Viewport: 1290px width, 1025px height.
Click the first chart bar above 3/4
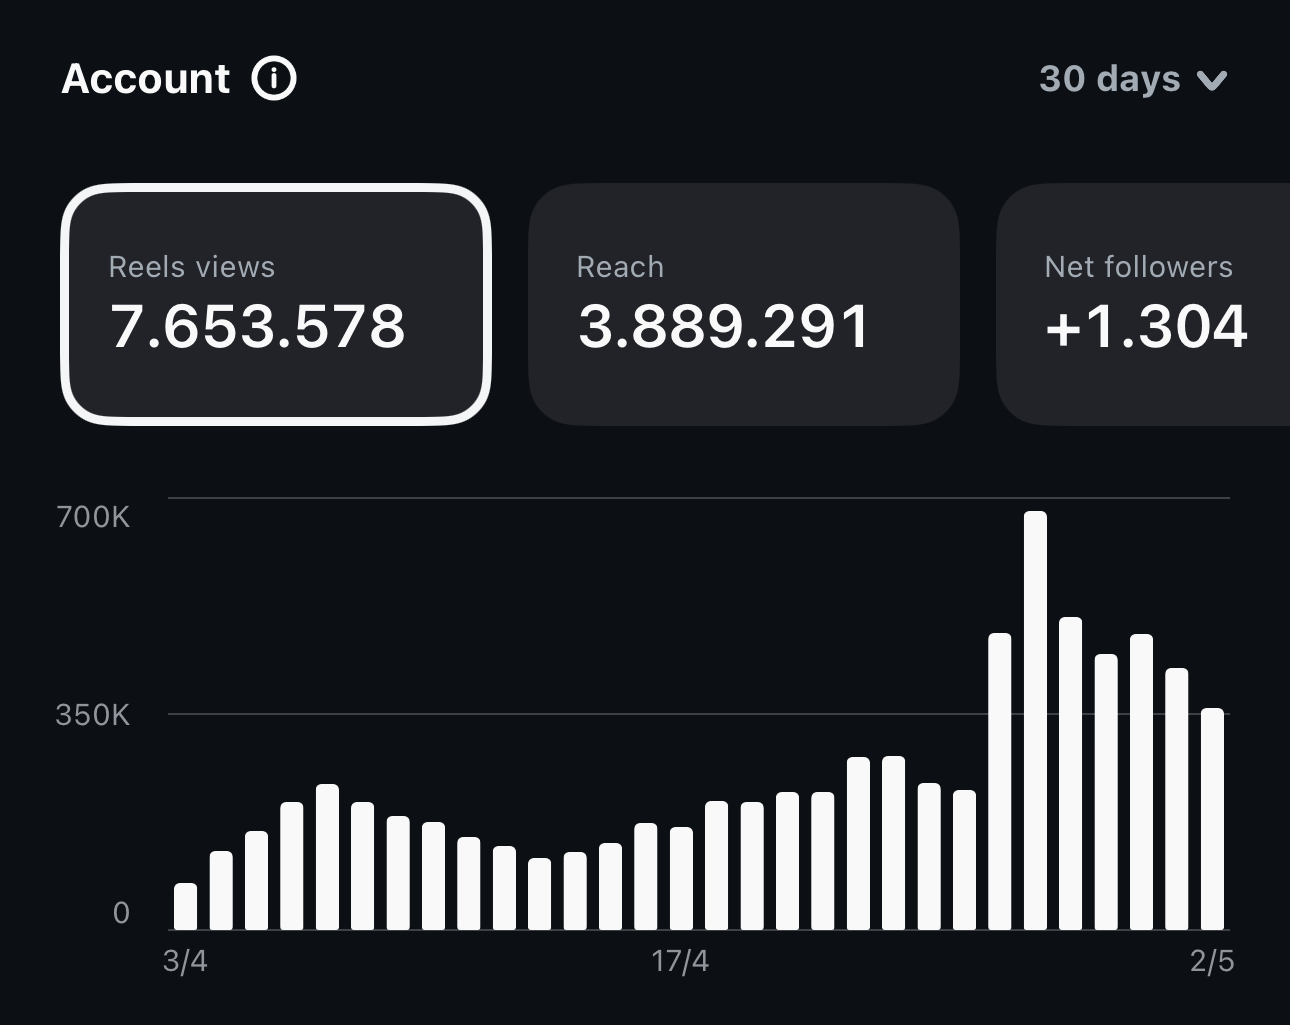tap(185, 906)
